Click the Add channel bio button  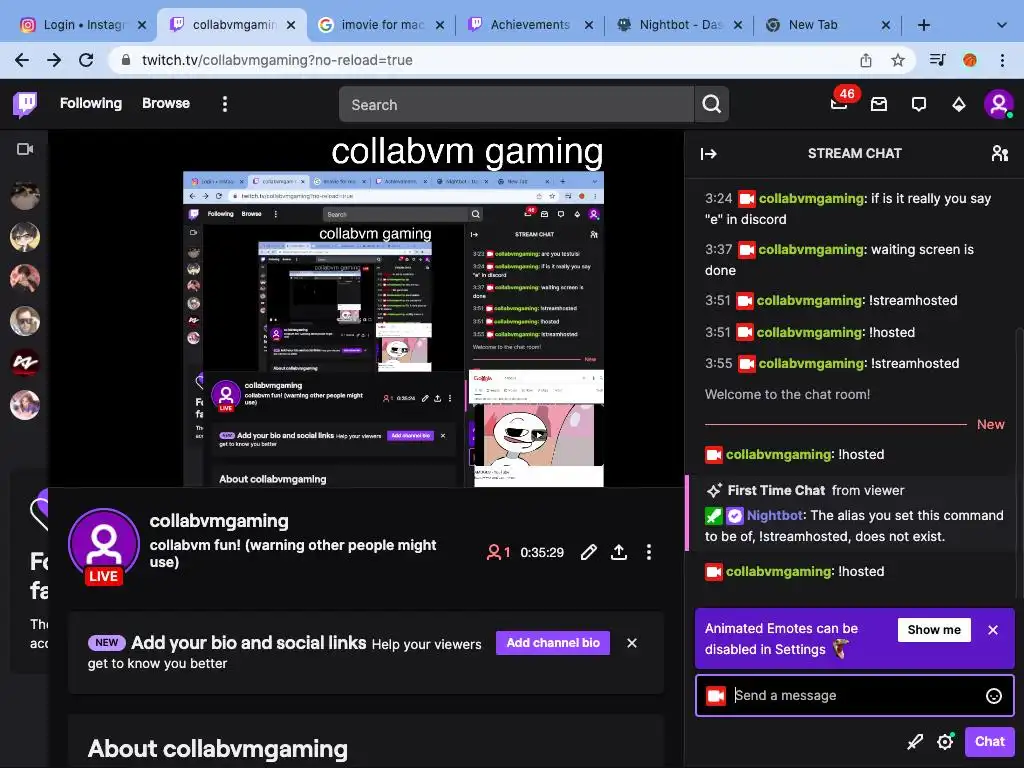(x=552, y=643)
